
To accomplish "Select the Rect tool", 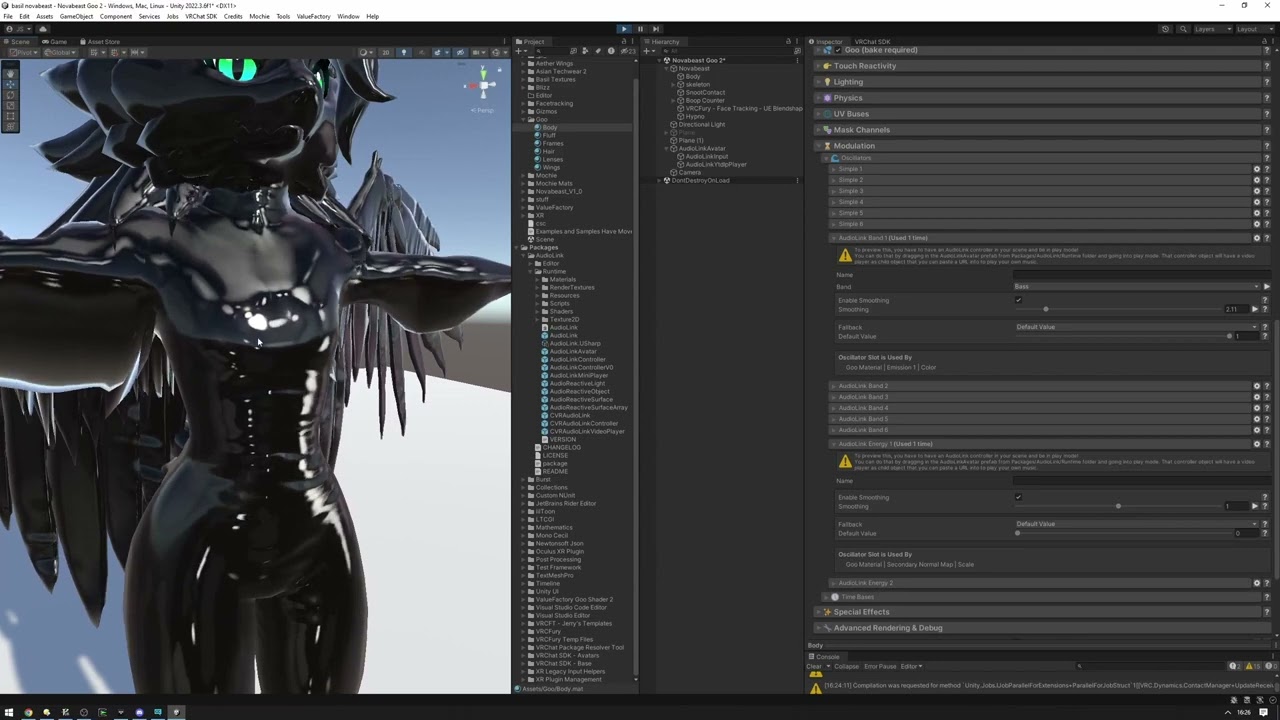I will pos(10,116).
